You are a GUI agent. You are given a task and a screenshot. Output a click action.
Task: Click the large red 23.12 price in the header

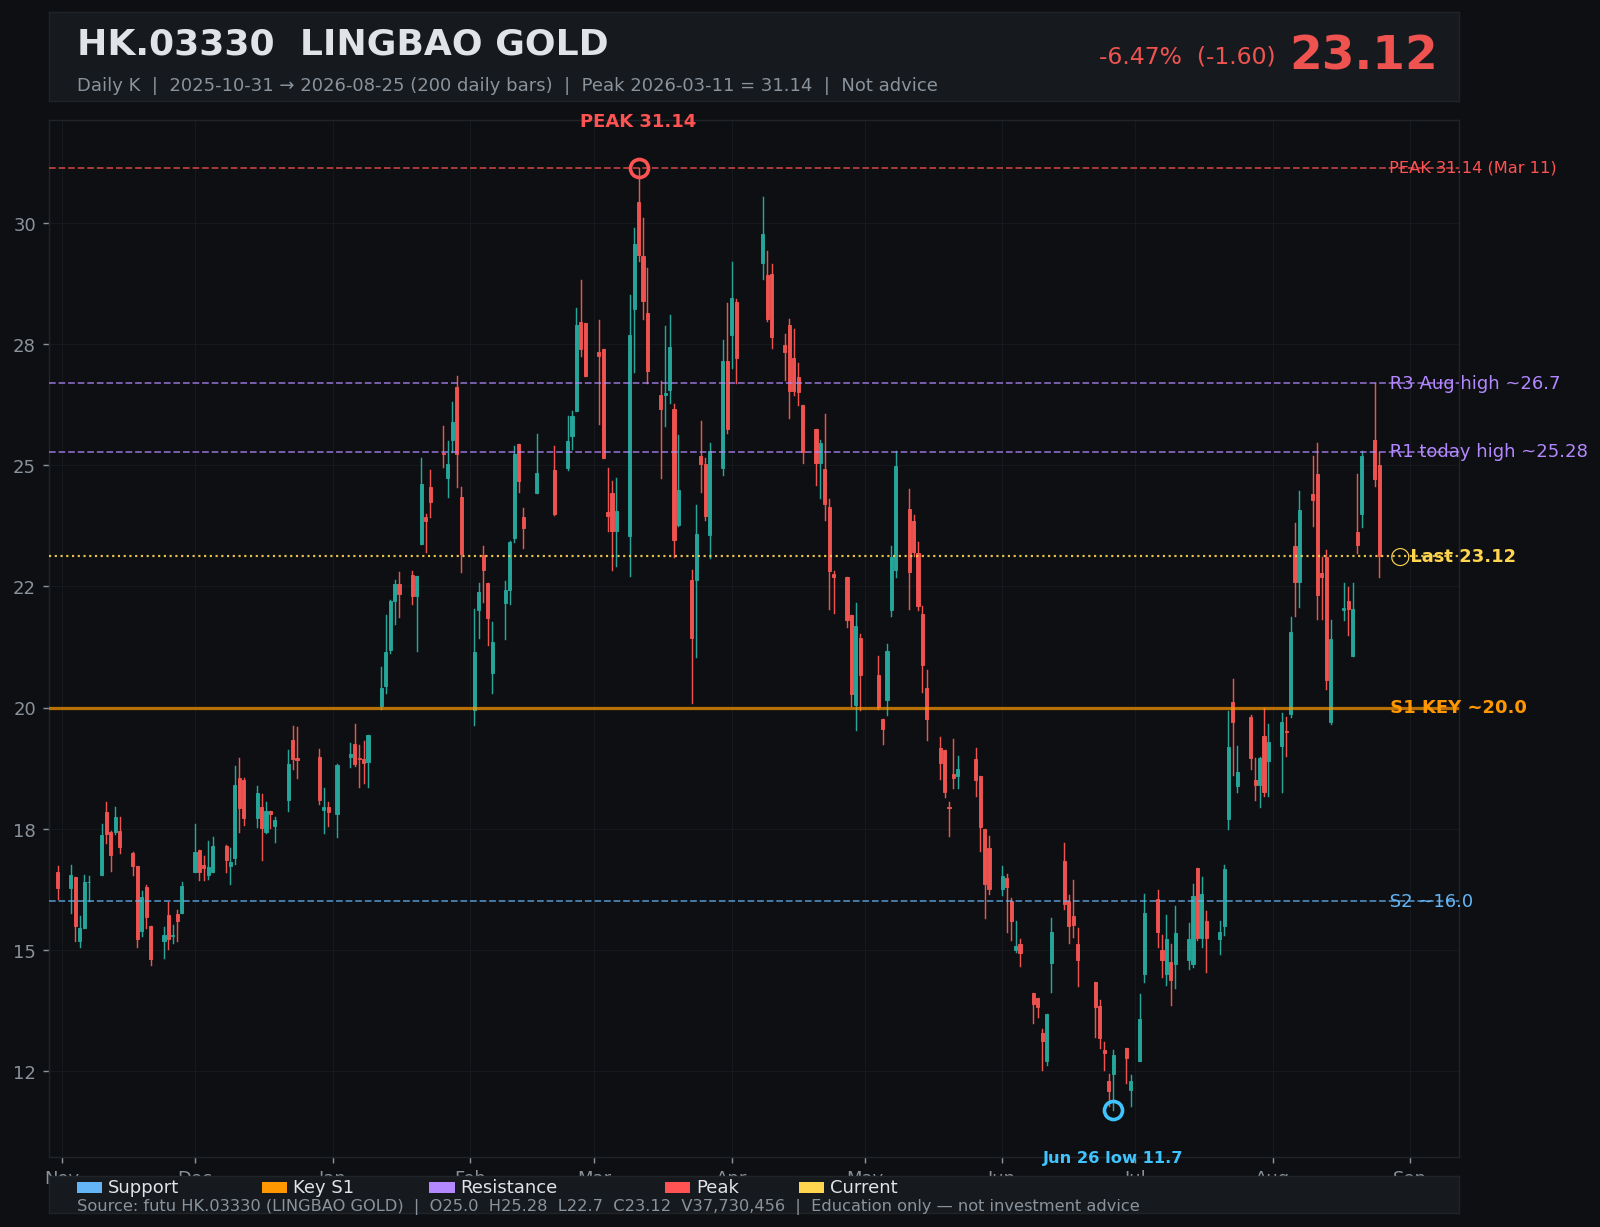click(1364, 54)
